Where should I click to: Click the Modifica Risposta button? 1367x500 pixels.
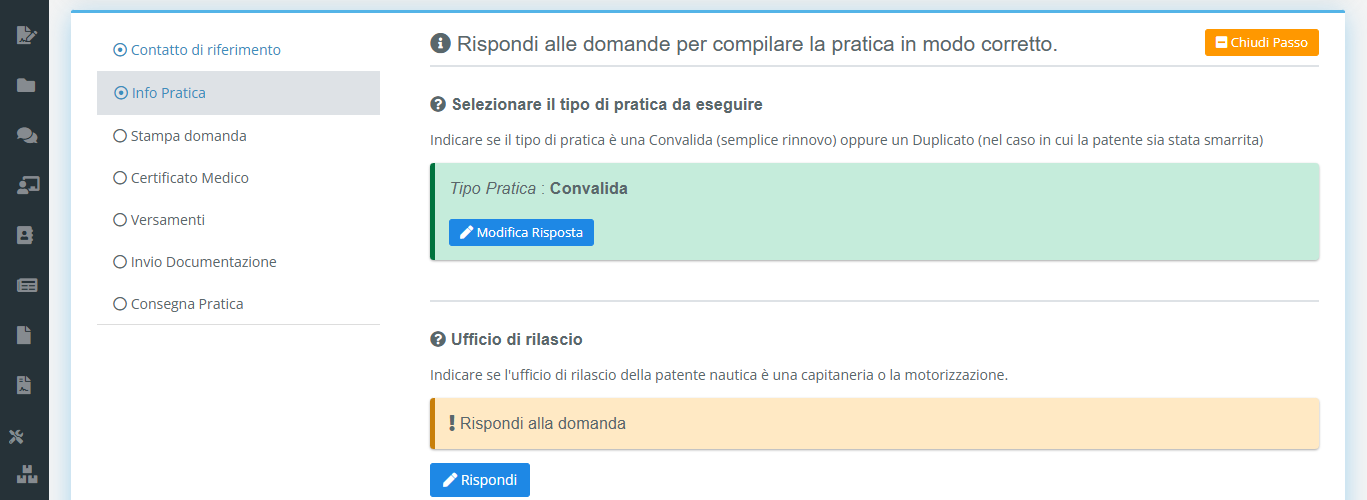point(521,232)
